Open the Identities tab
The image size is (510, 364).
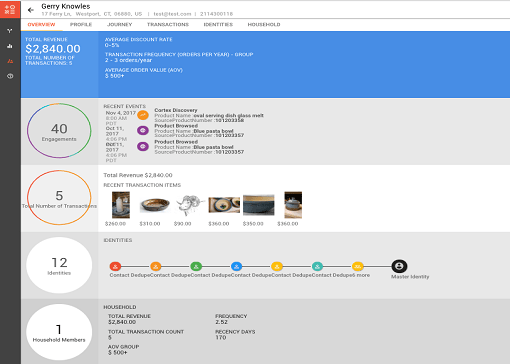tap(218, 24)
